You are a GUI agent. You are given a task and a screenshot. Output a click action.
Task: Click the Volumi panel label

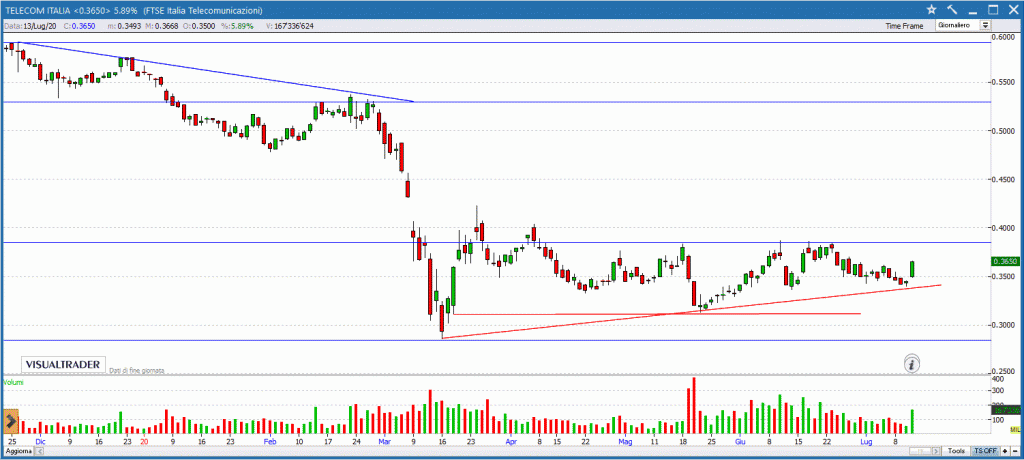[x=12, y=382]
